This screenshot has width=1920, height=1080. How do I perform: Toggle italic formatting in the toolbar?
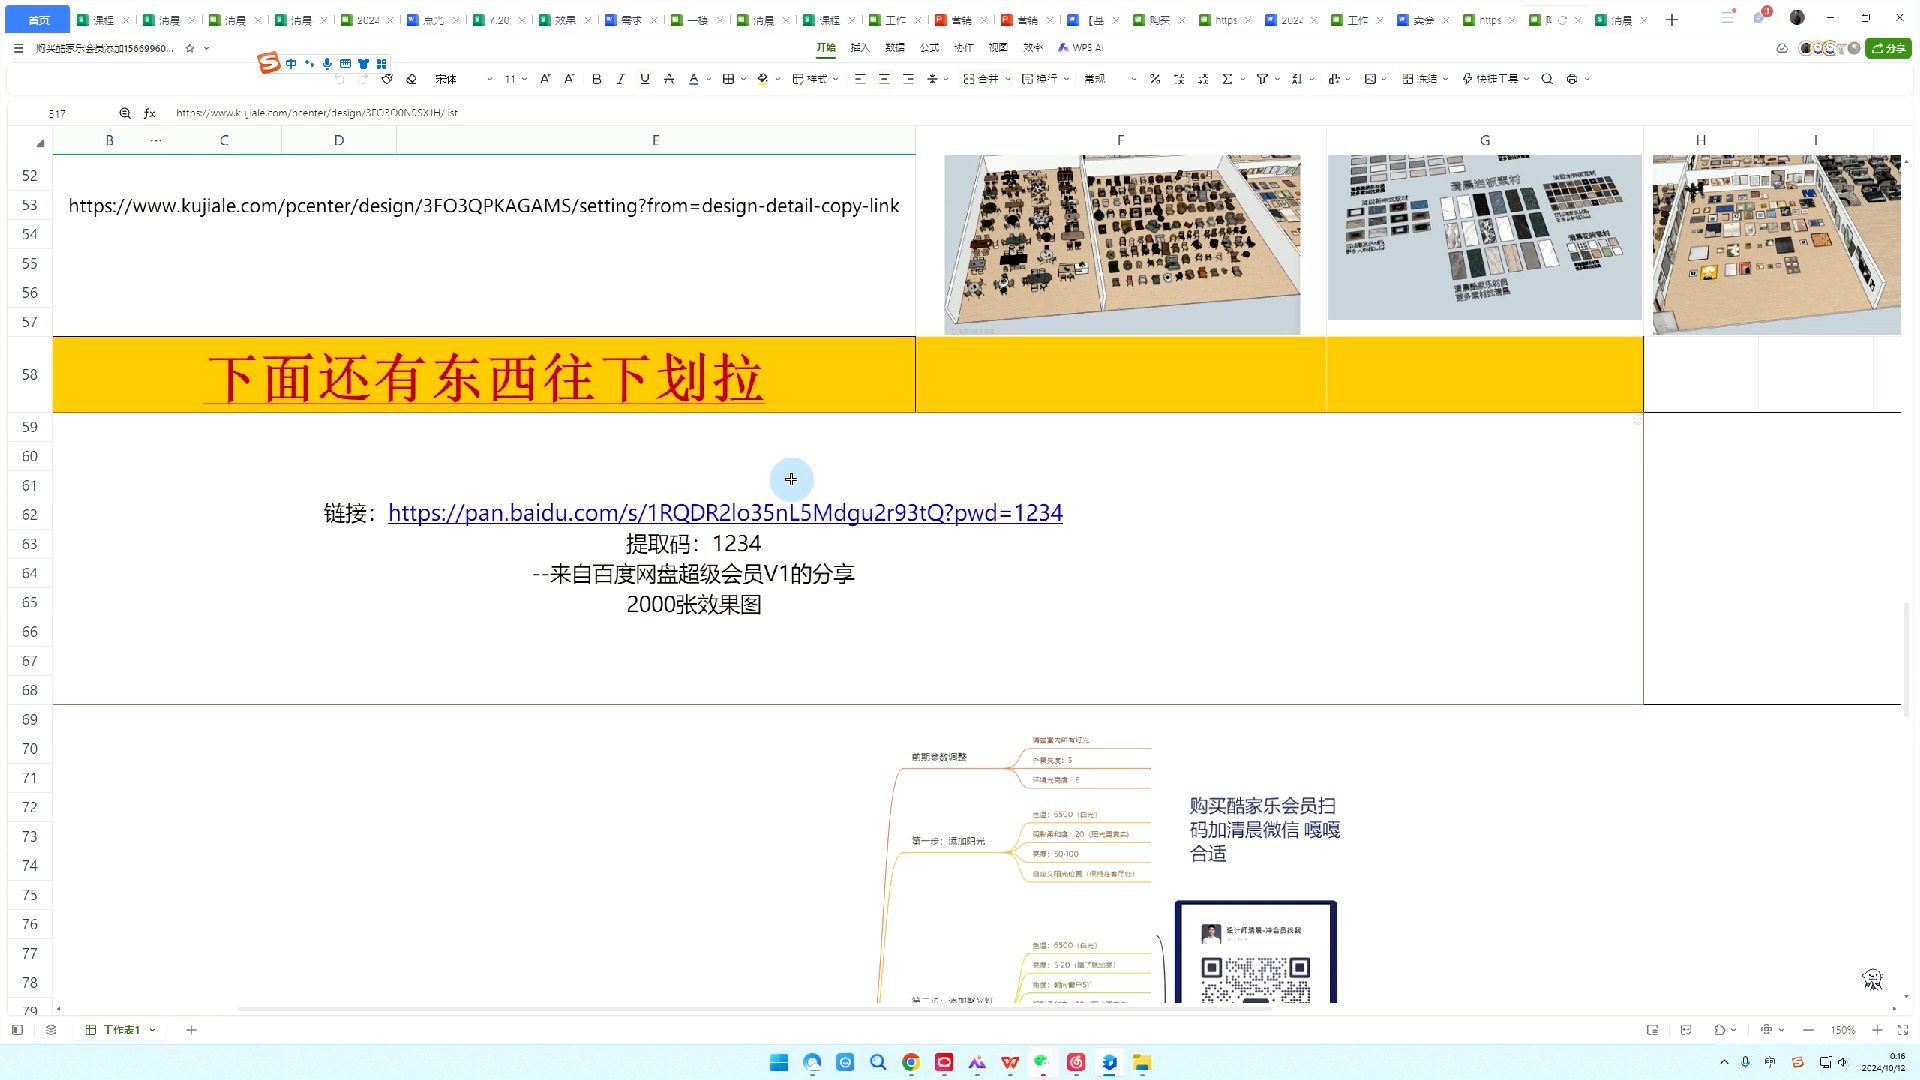coord(620,79)
